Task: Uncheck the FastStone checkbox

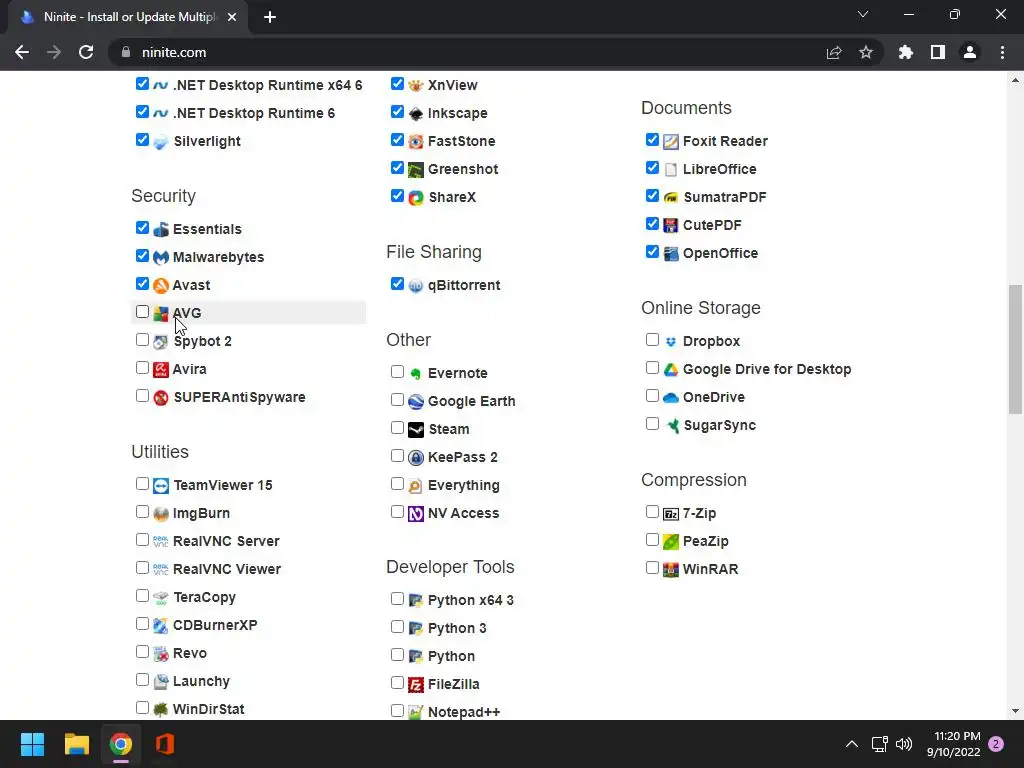Action: (397, 140)
